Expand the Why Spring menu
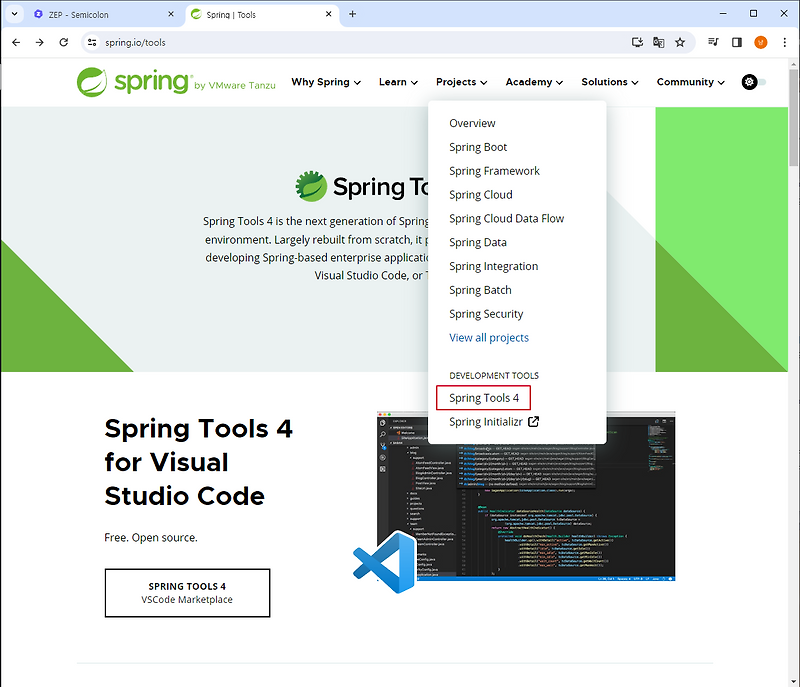This screenshot has height=687, width=800. pyautogui.click(x=326, y=82)
